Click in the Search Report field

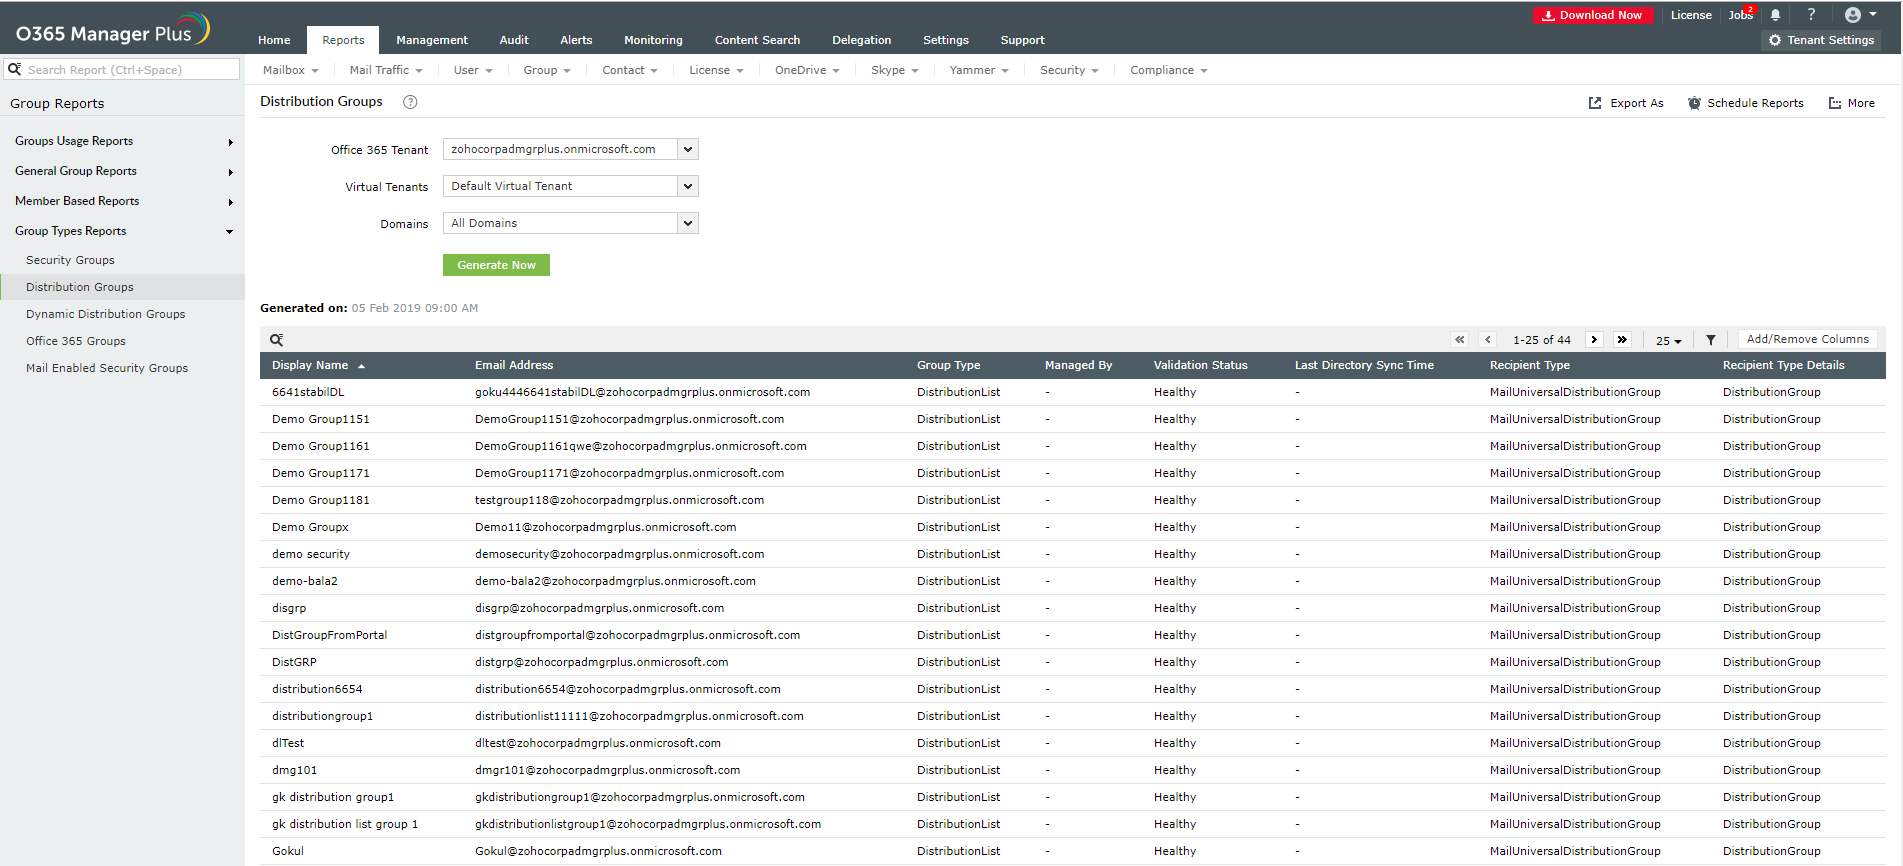(x=122, y=69)
